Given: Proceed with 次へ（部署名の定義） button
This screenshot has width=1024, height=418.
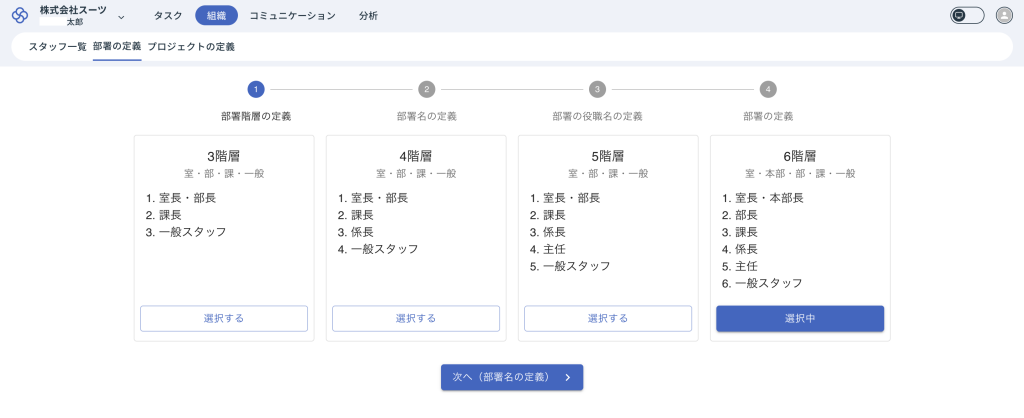Looking at the screenshot, I should (x=512, y=377).
